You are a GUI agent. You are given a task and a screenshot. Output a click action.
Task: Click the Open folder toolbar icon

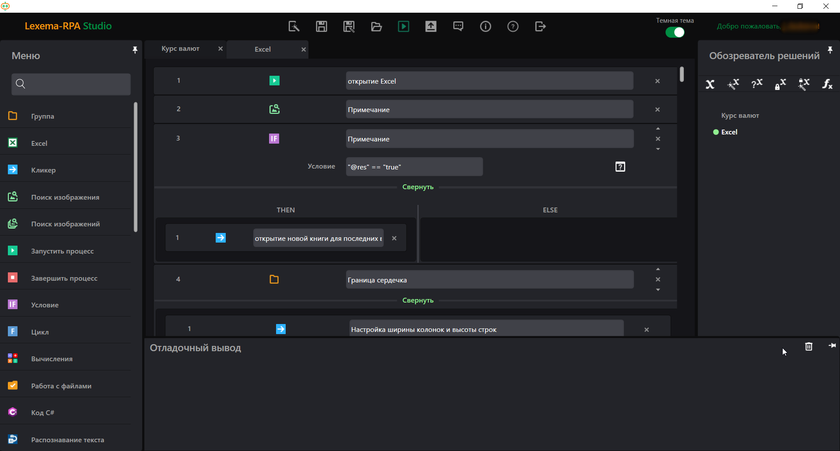pyautogui.click(x=376, y=26)
